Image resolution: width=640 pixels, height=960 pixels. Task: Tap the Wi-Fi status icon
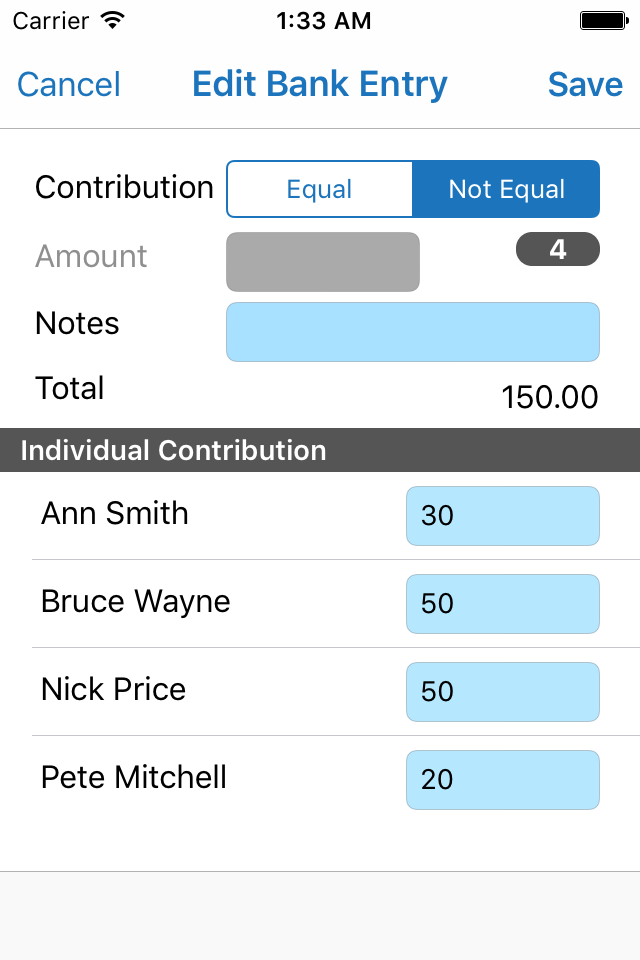113,20
